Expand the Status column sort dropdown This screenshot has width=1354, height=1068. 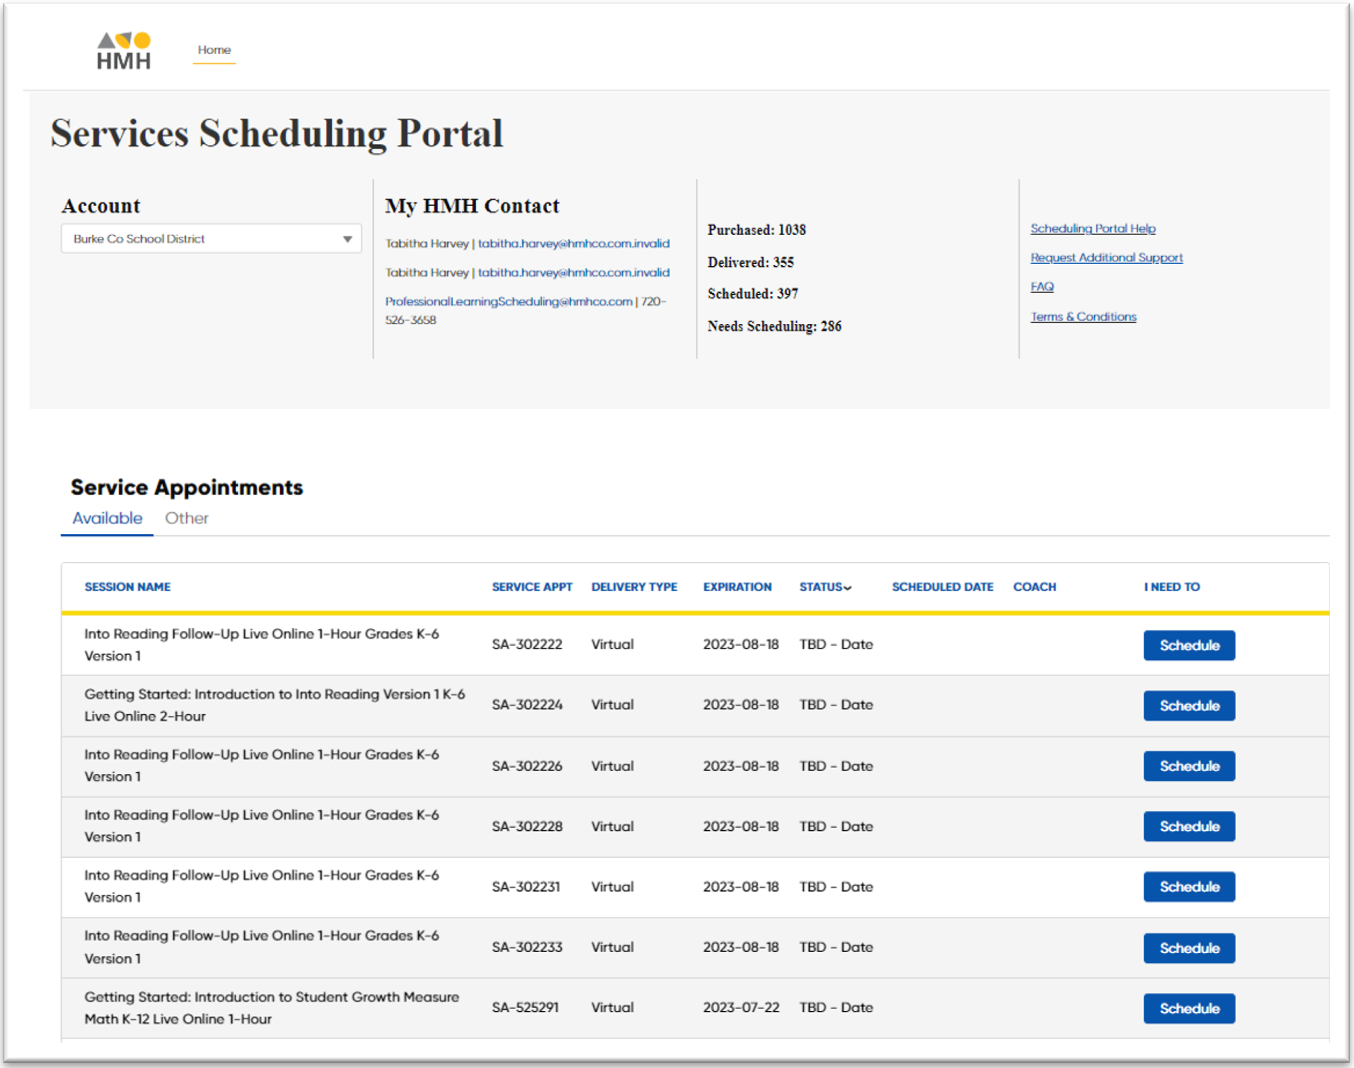click(x=847, y=587)
